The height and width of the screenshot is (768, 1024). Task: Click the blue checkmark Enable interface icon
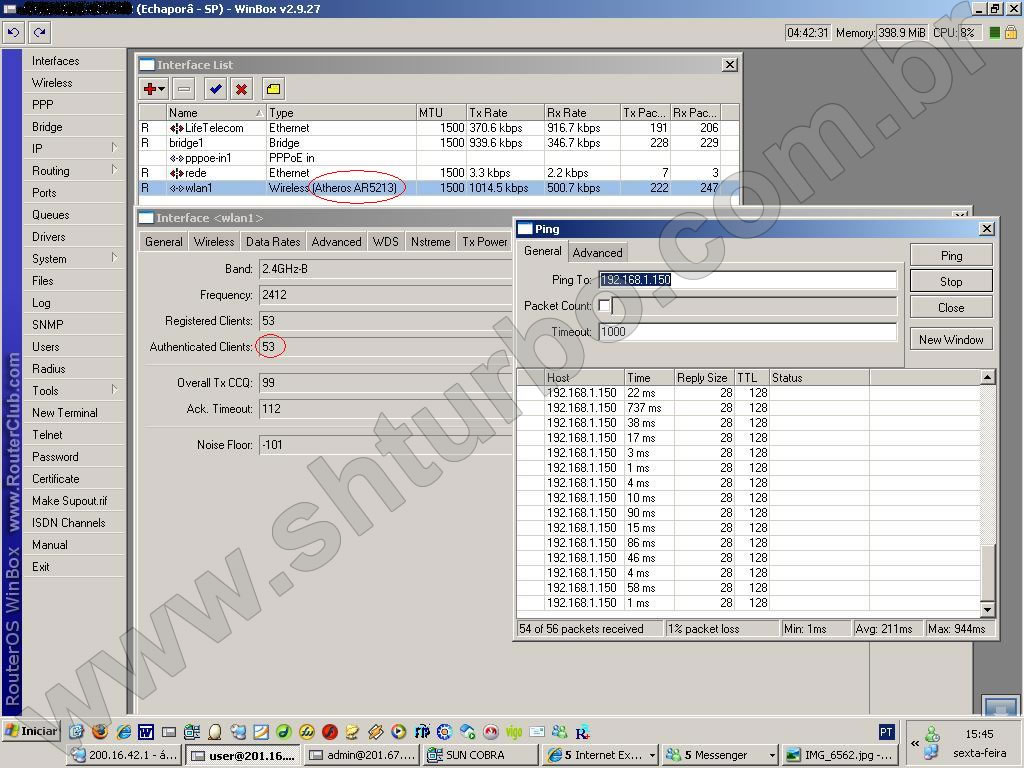[x=215, y=89]
